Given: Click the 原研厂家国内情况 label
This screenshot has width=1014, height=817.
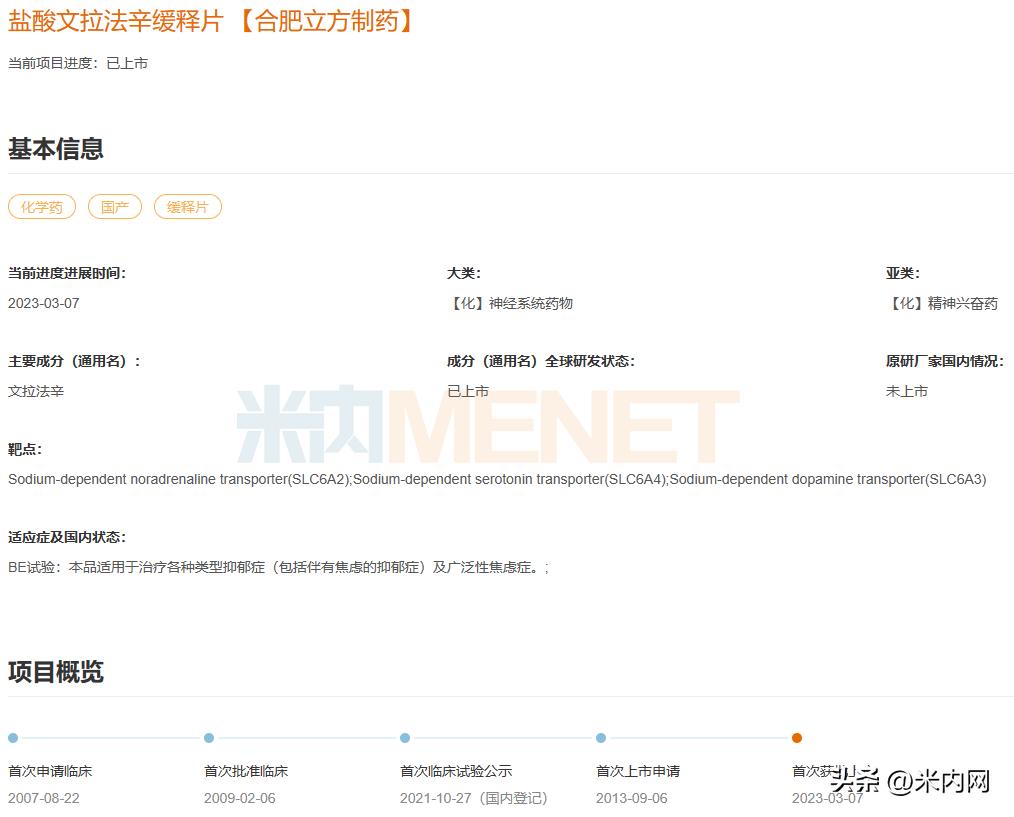Looking at the screenshot, I should pyautogui.click(x=945, y=362).
